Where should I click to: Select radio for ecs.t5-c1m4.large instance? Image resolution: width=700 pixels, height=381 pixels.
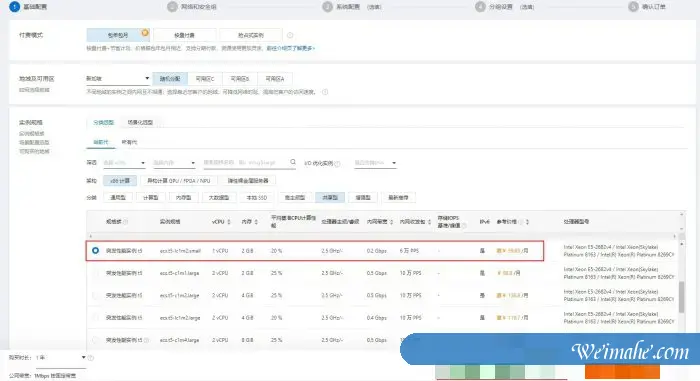[96, 340]
